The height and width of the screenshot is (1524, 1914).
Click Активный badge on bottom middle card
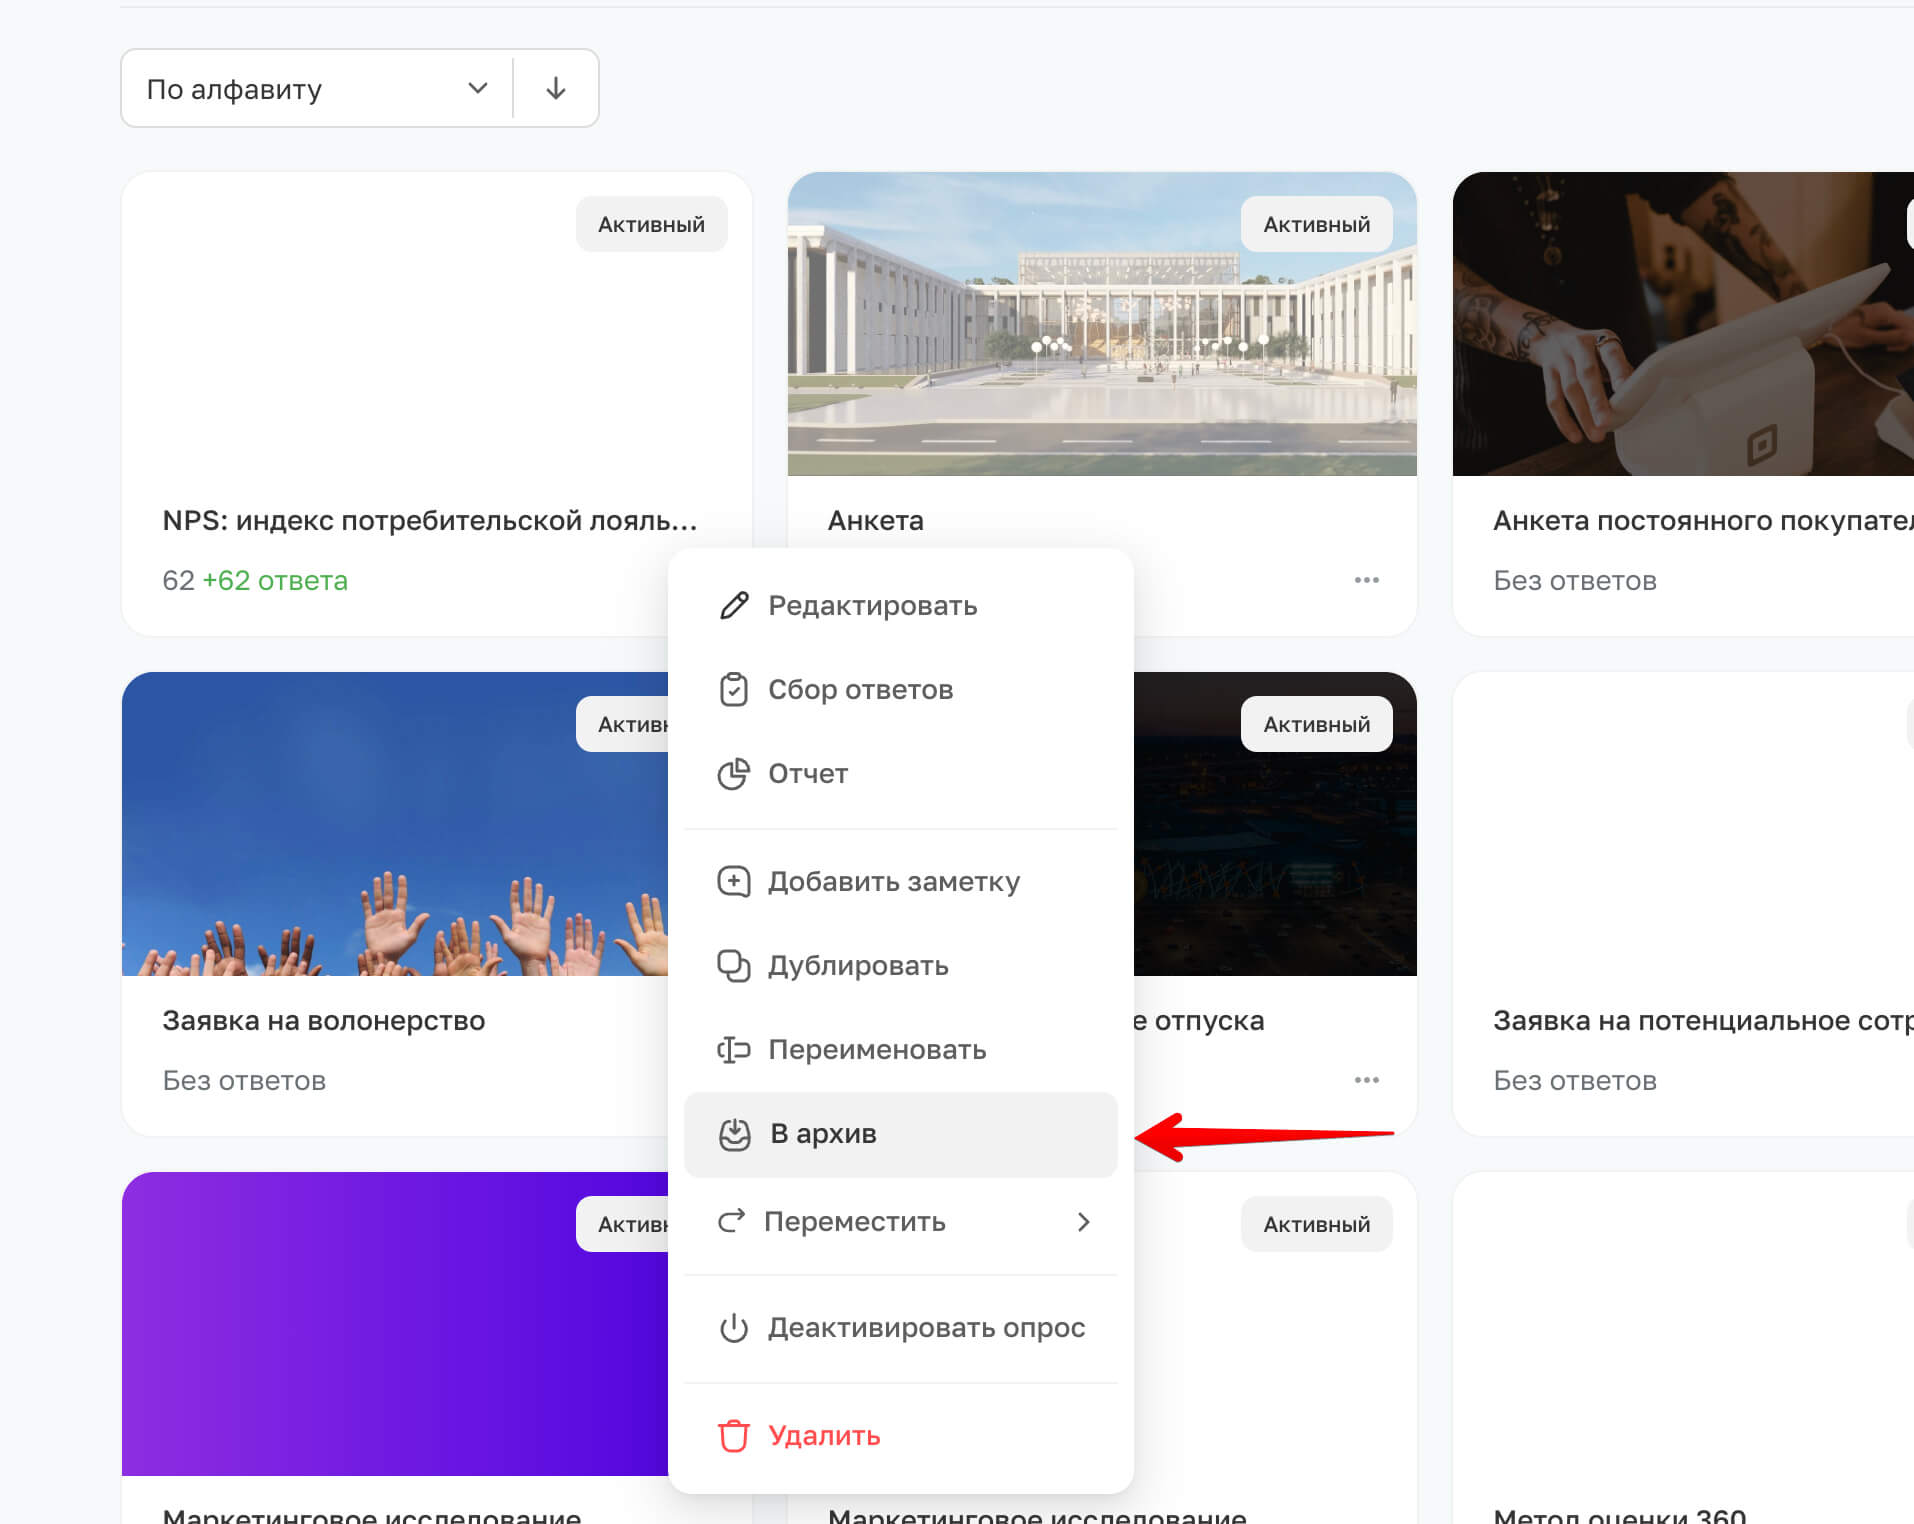click(x=1316, y=1224)
